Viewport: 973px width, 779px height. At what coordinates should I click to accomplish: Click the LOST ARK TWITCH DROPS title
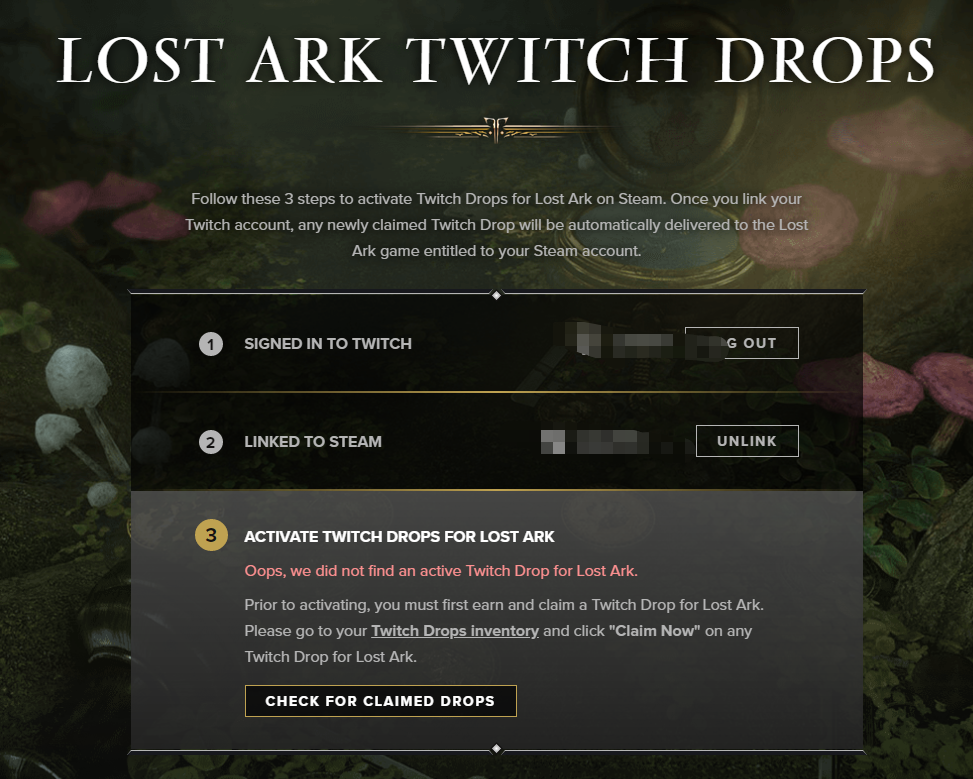point(496,60)
